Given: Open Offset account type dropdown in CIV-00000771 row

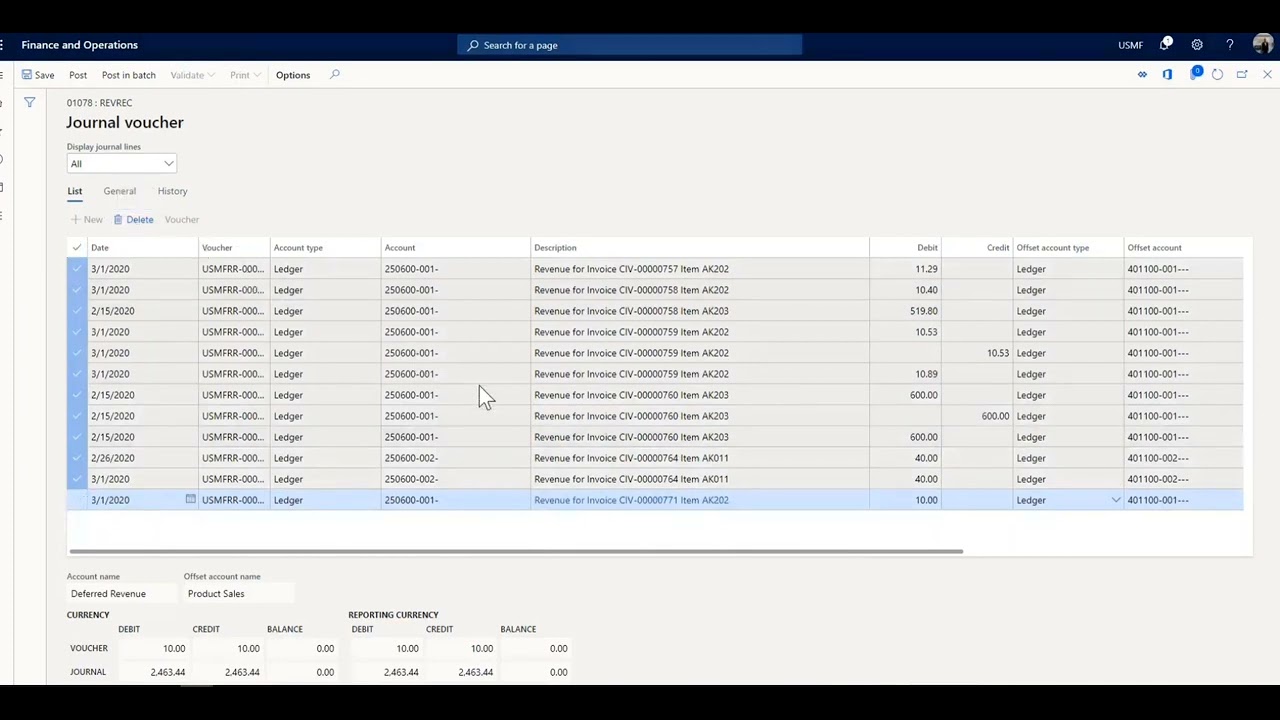Looking at the screenshot, I should point(1116,500).
